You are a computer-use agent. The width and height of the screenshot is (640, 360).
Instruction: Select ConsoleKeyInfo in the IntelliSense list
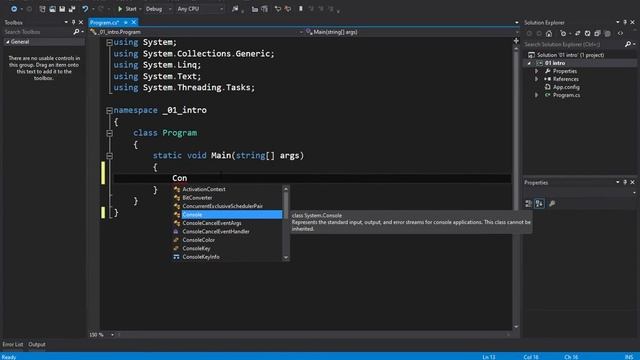pos(227,257)
